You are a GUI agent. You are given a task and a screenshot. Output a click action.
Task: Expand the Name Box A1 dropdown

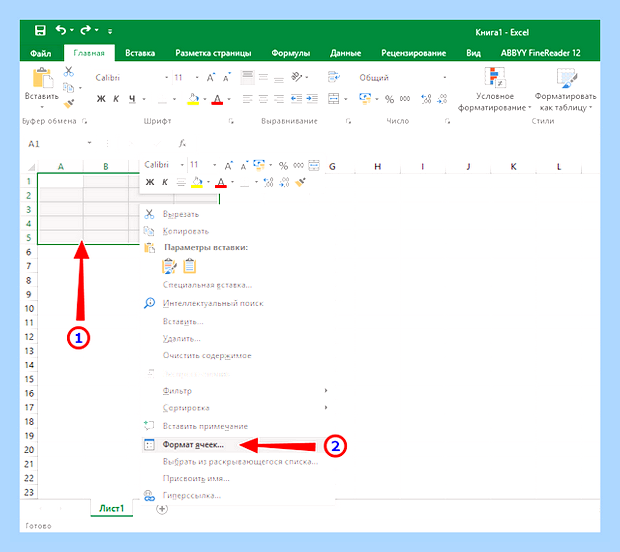pyautogui.click(x=89, y=143)
